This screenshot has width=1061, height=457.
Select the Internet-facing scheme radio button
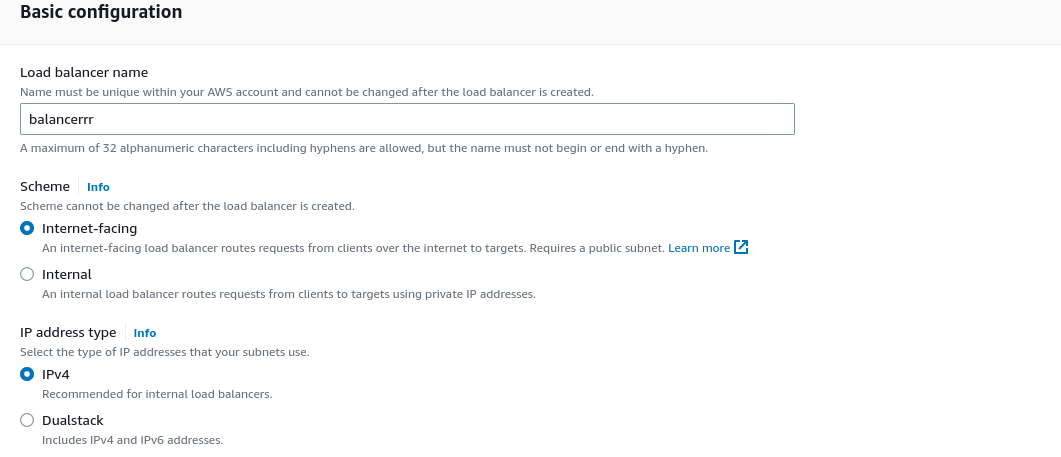tap(27, 228)
